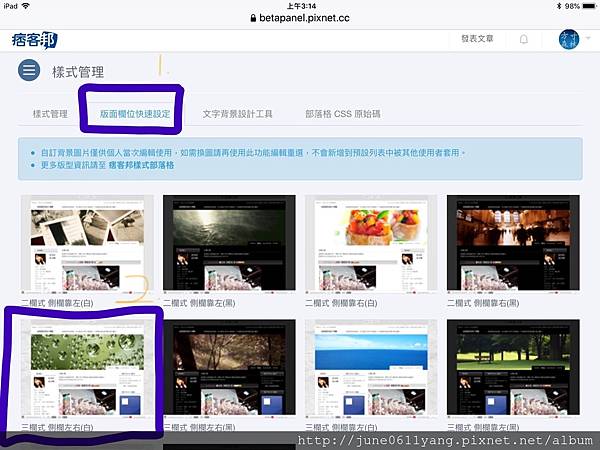Tap the 上午3:14 clock in status bar
Image resolution: width=600 pixels, height=450 pixels.
click(x=302, y=6)
